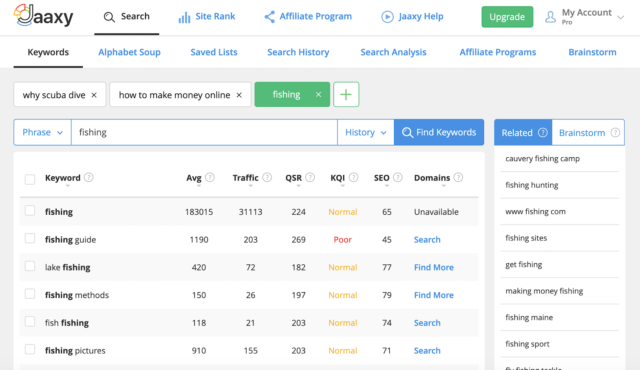Click Search domains for 'fish fishing'
The height and width of the screenshot is (370, 640).
click(x=427, y=323)
